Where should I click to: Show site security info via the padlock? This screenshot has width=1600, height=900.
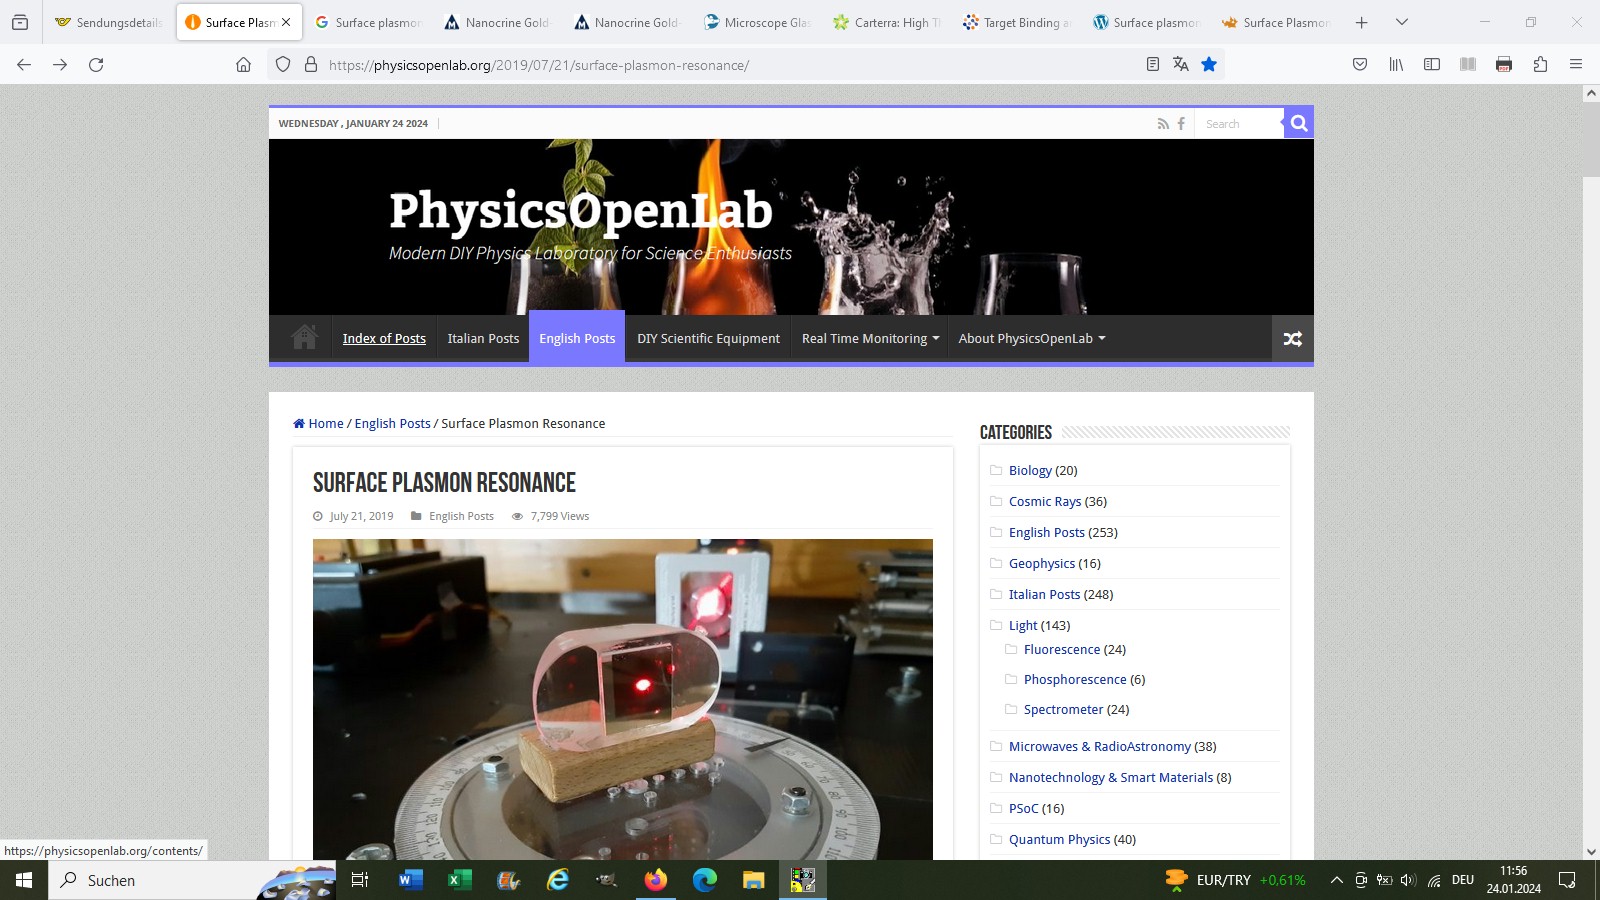(x=311, y=64)
